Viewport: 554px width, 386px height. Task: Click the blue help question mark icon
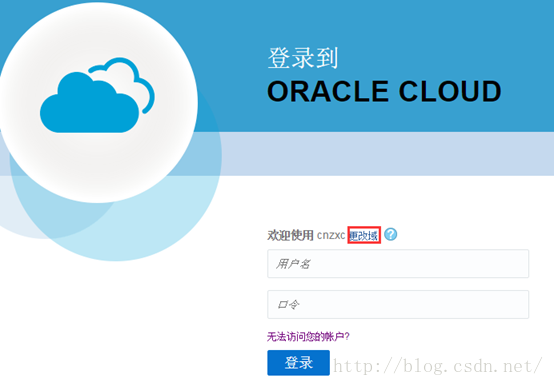coord(390,234)
